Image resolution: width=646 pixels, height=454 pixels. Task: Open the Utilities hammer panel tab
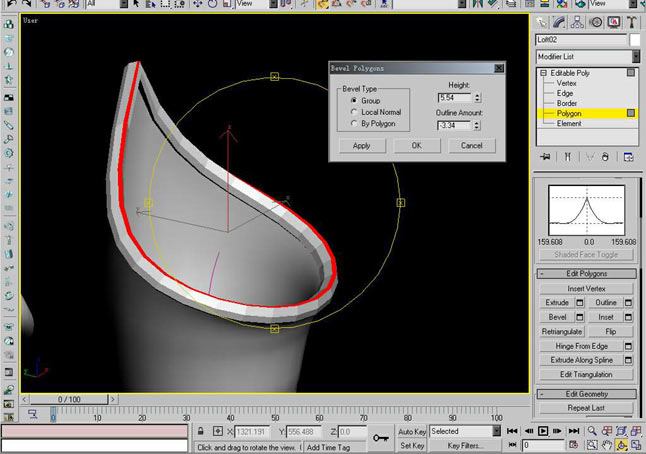coord(631,22)
